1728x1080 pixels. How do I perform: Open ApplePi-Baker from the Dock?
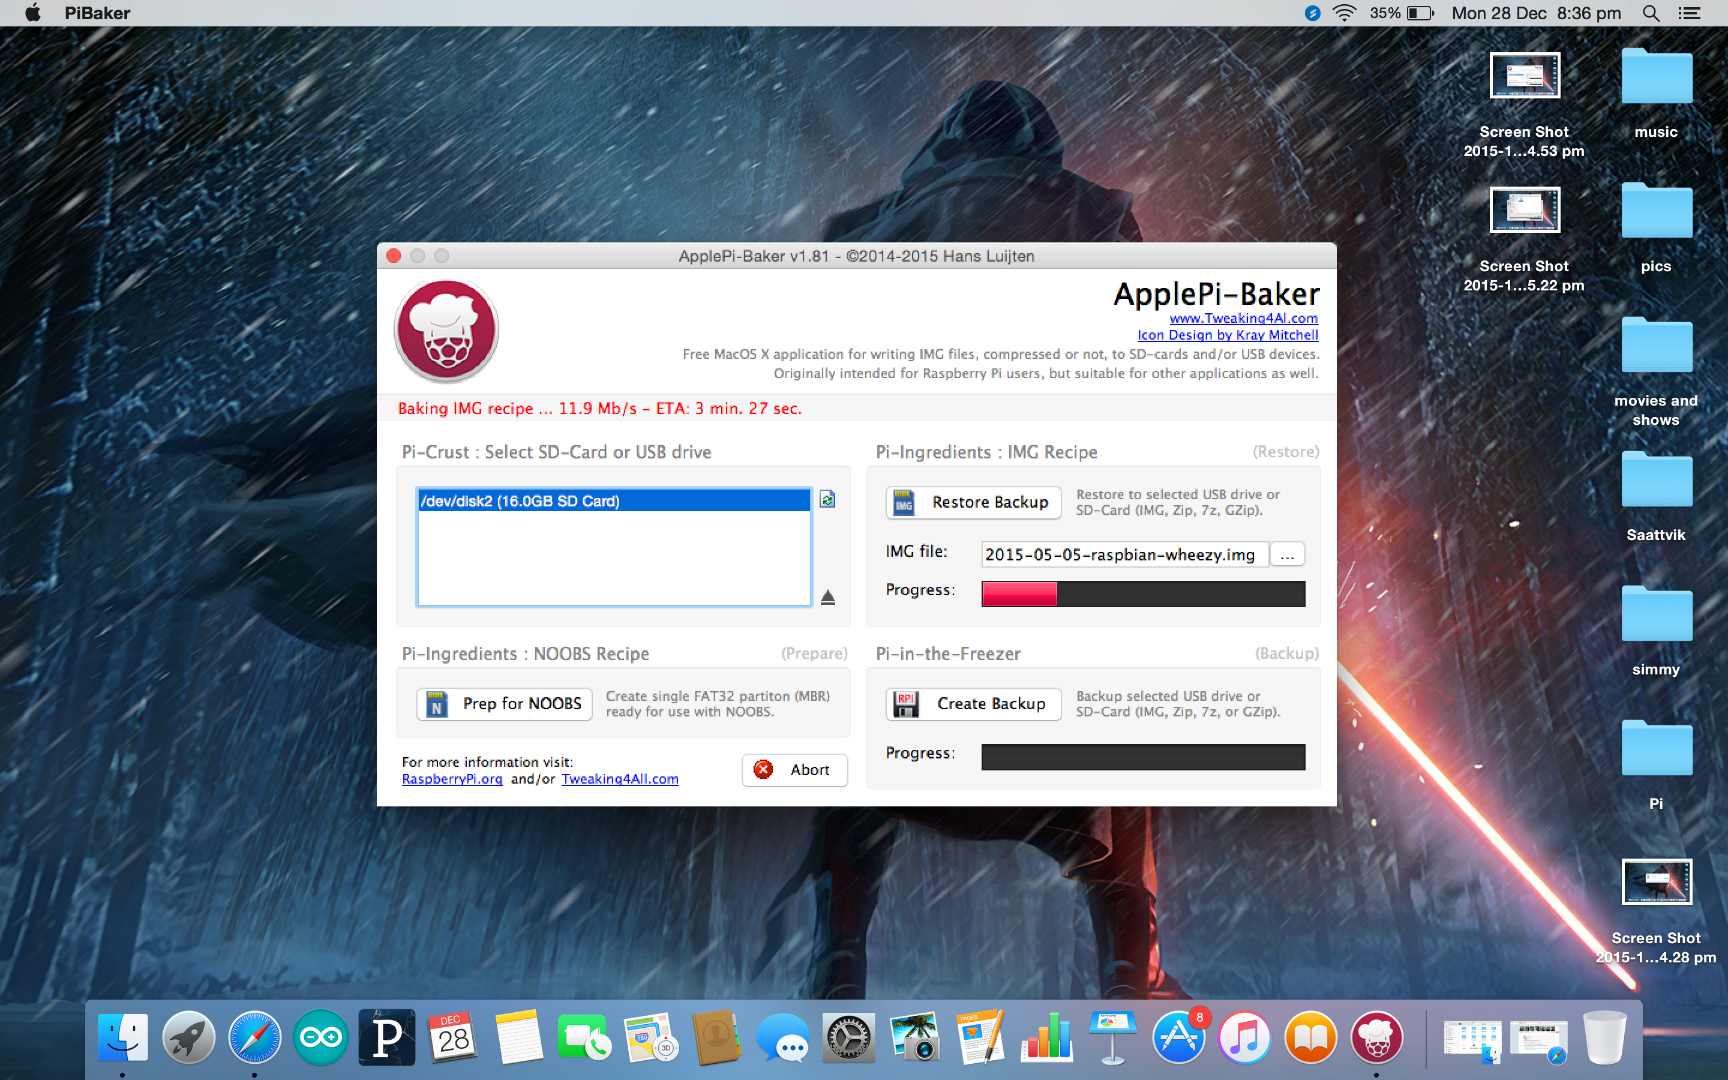[x=1378, y=1038]
